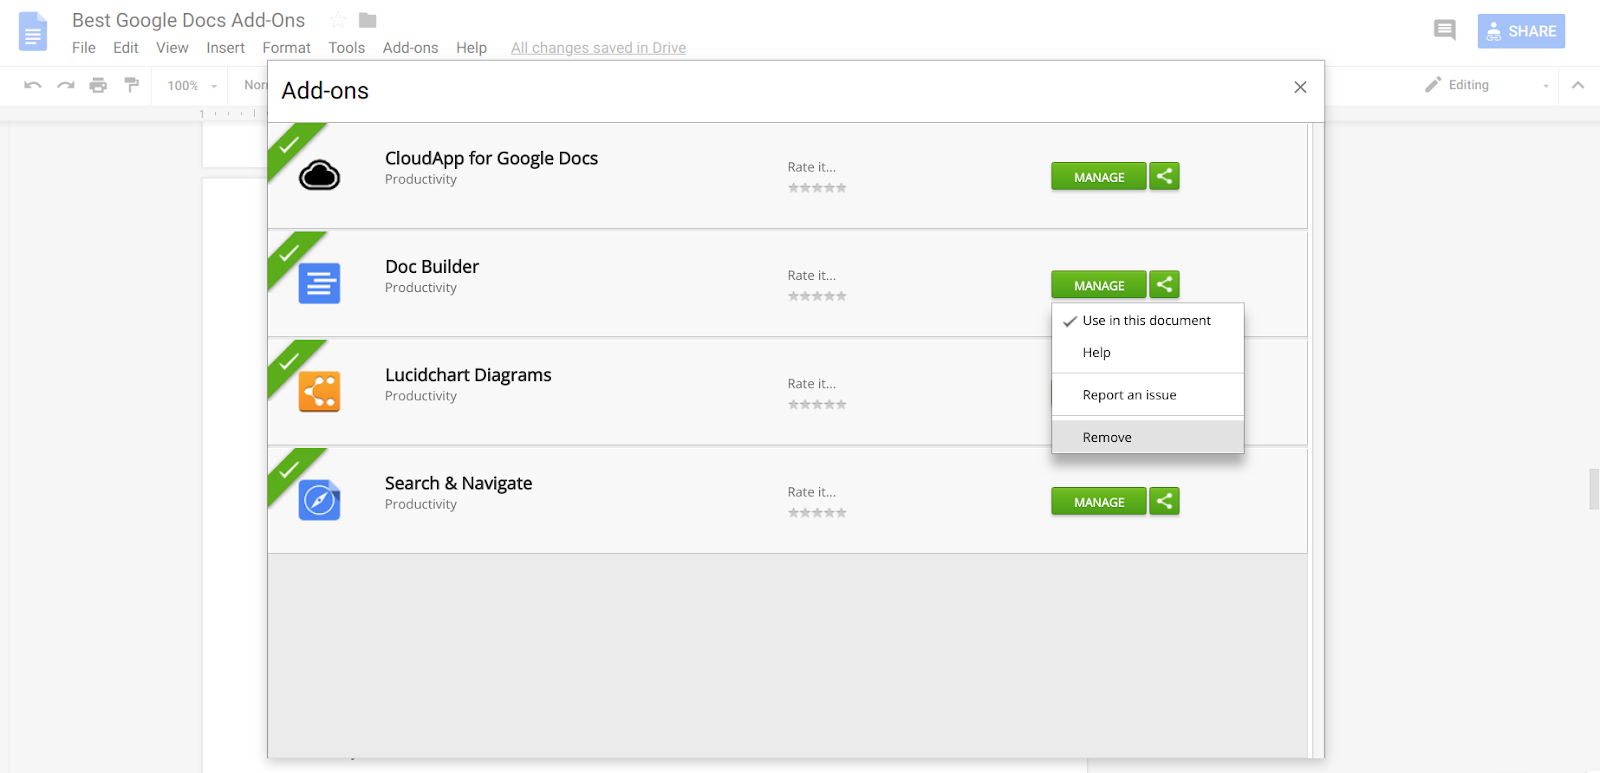
Task: Star the document Best Google Docs Add-Ons
Action: pos(338,20)
